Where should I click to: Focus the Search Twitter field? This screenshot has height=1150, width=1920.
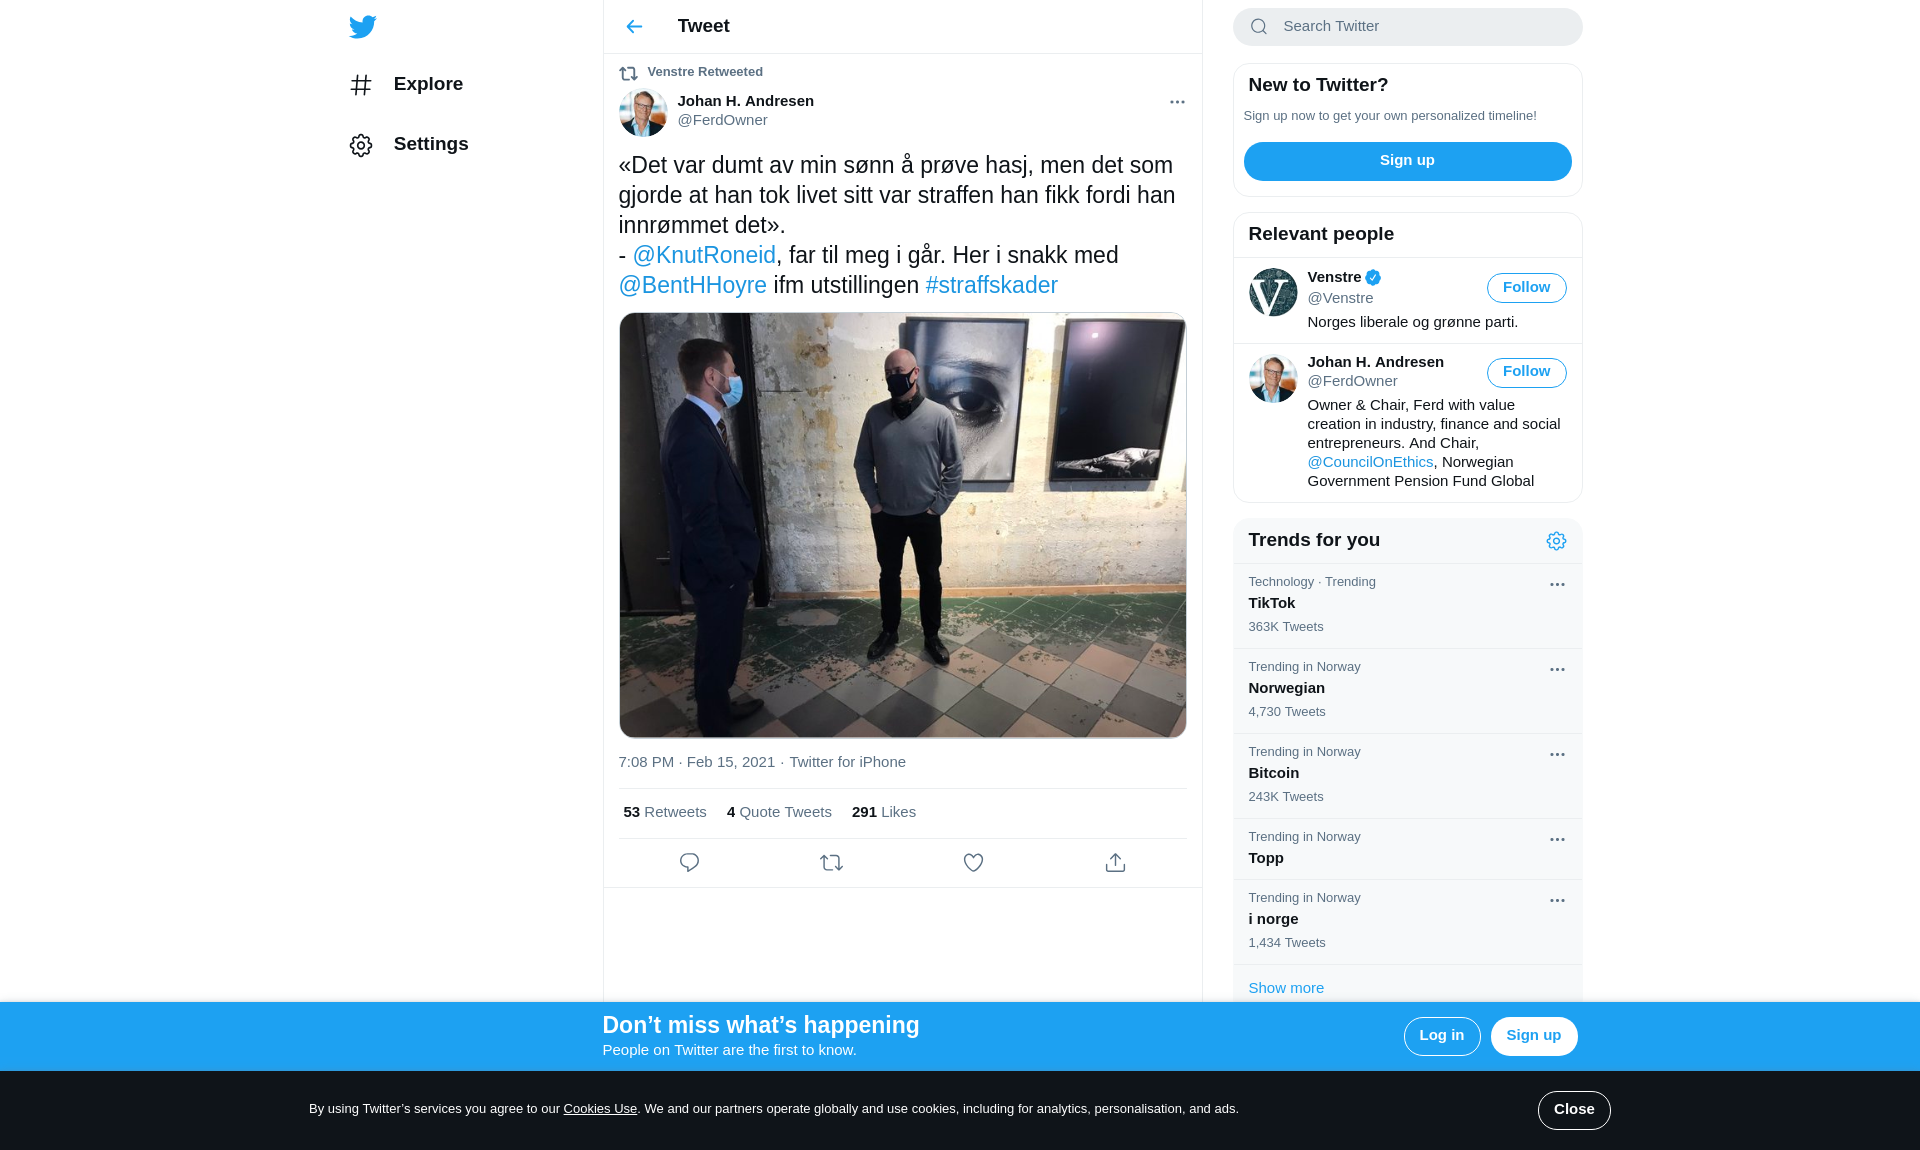[1407, 27]
